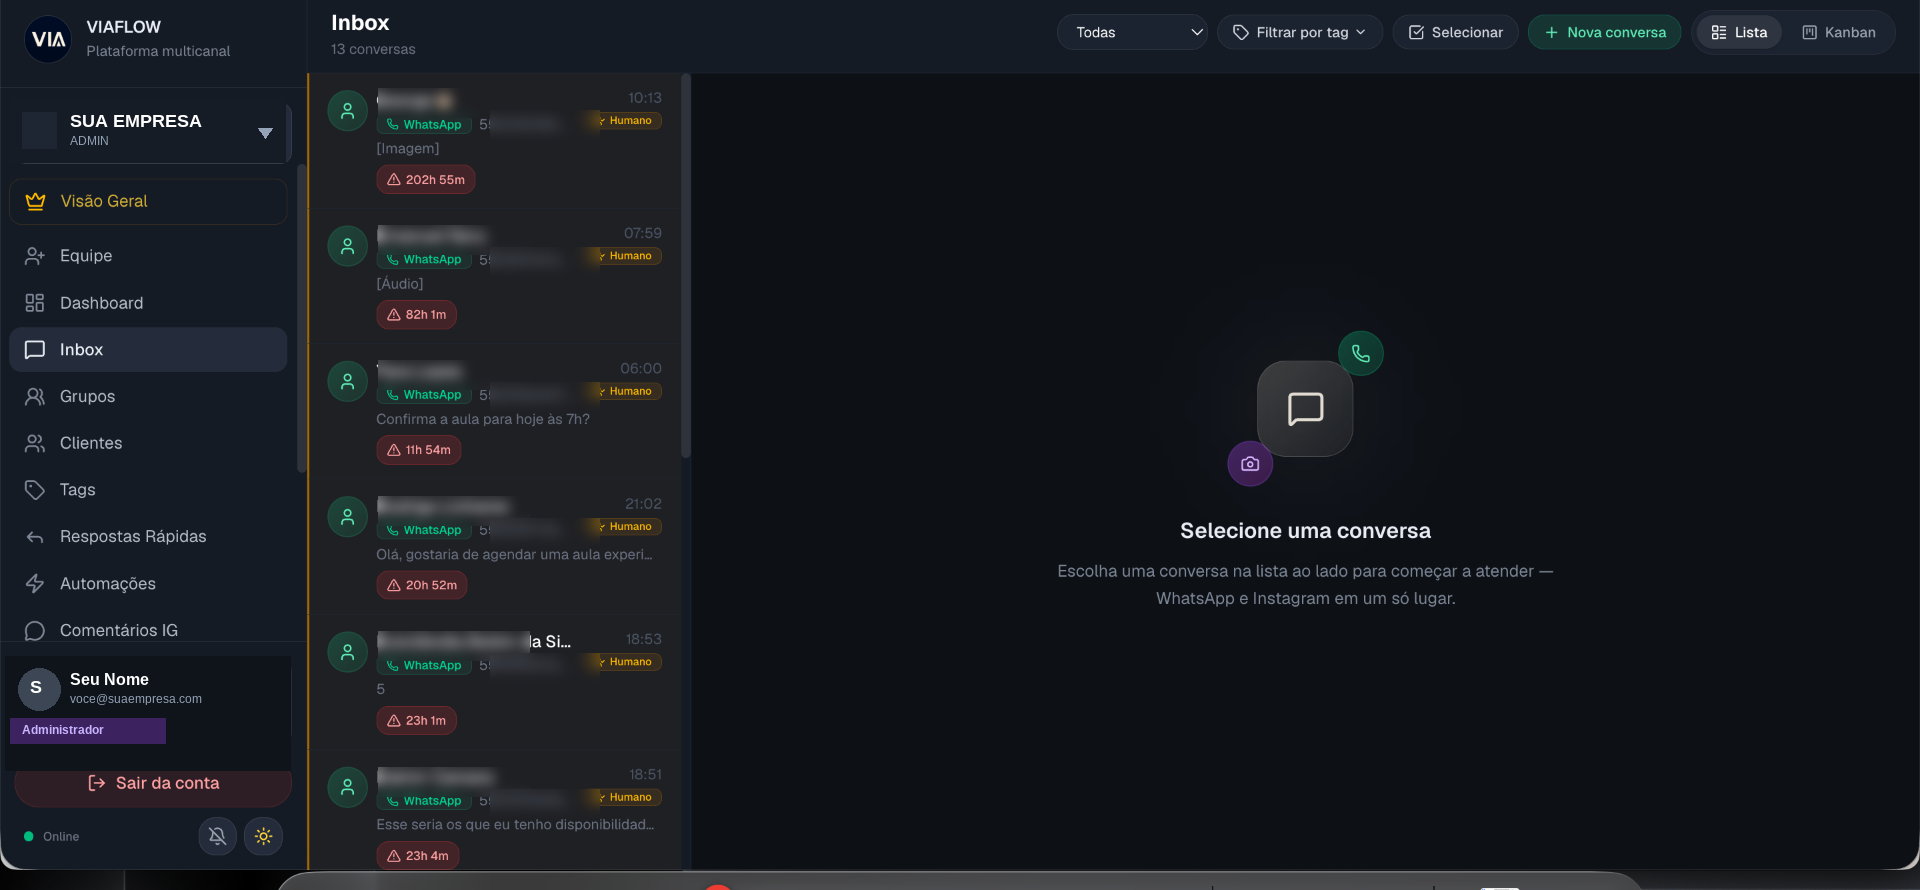Click the Inbox message icon in sidebar
The image size is (1920, 890).
[x=35, y=350]
